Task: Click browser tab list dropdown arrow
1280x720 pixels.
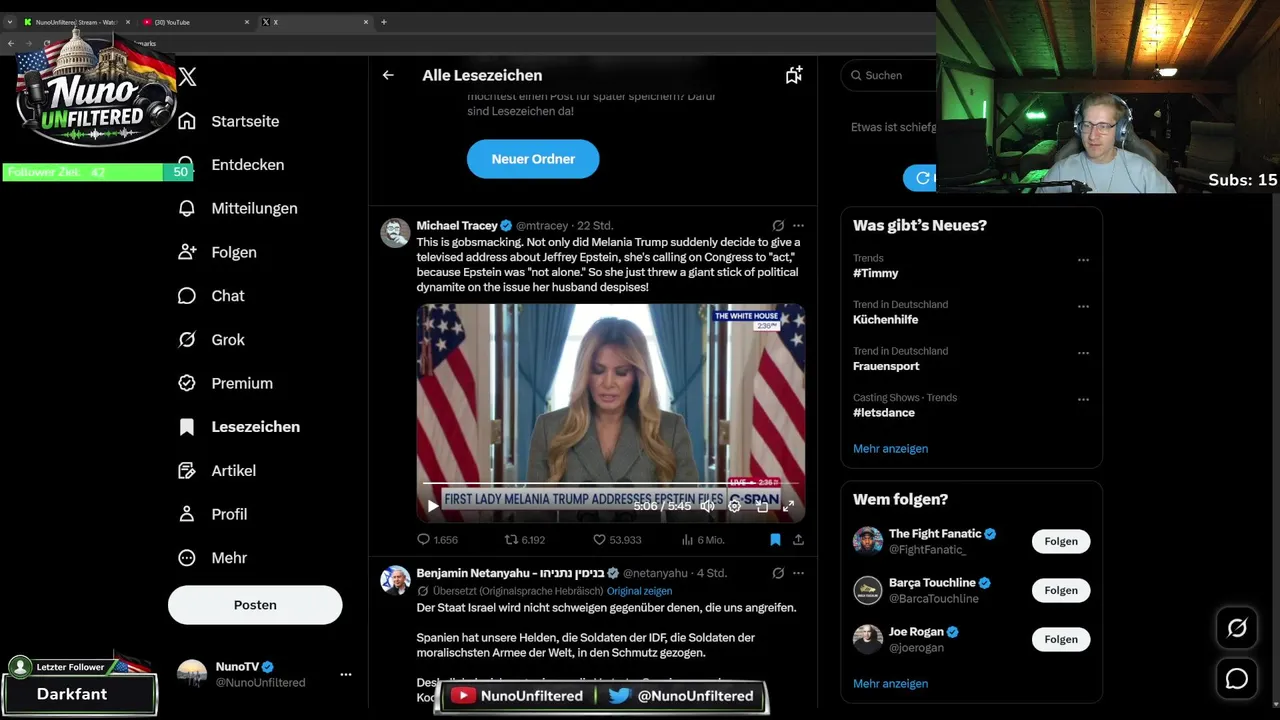Action: click(x=9, y=22)
